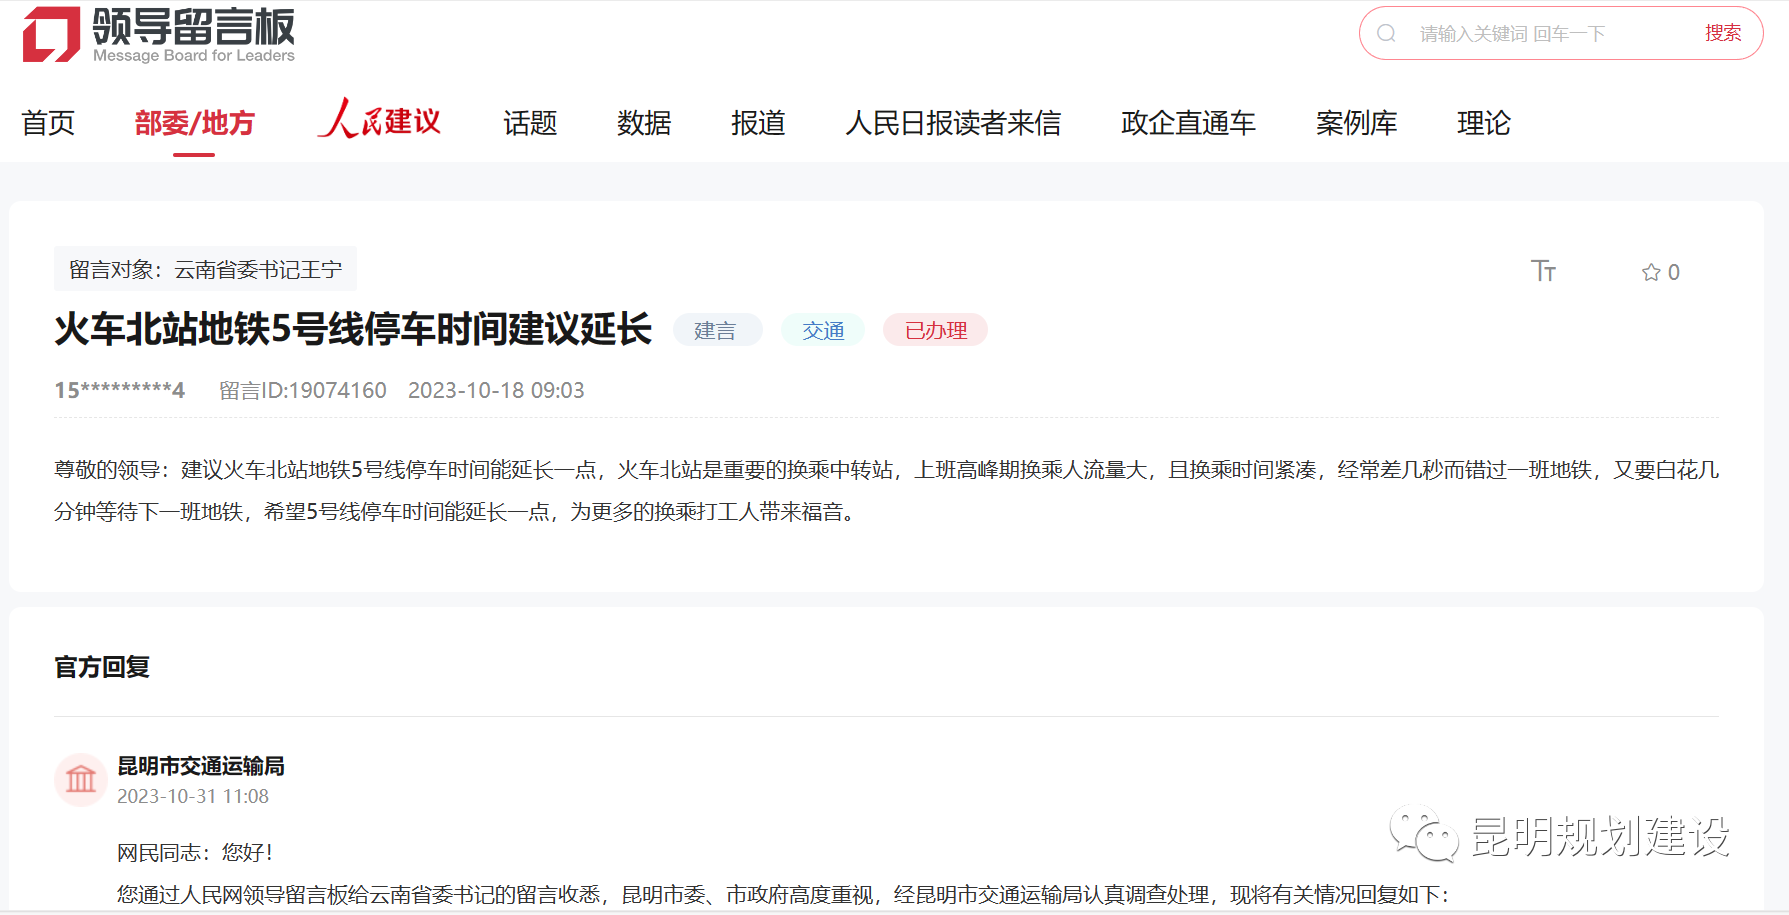
Task: Switch to 政企直通车 tab
Action: pyautogui.click(x=1188, y=123)
